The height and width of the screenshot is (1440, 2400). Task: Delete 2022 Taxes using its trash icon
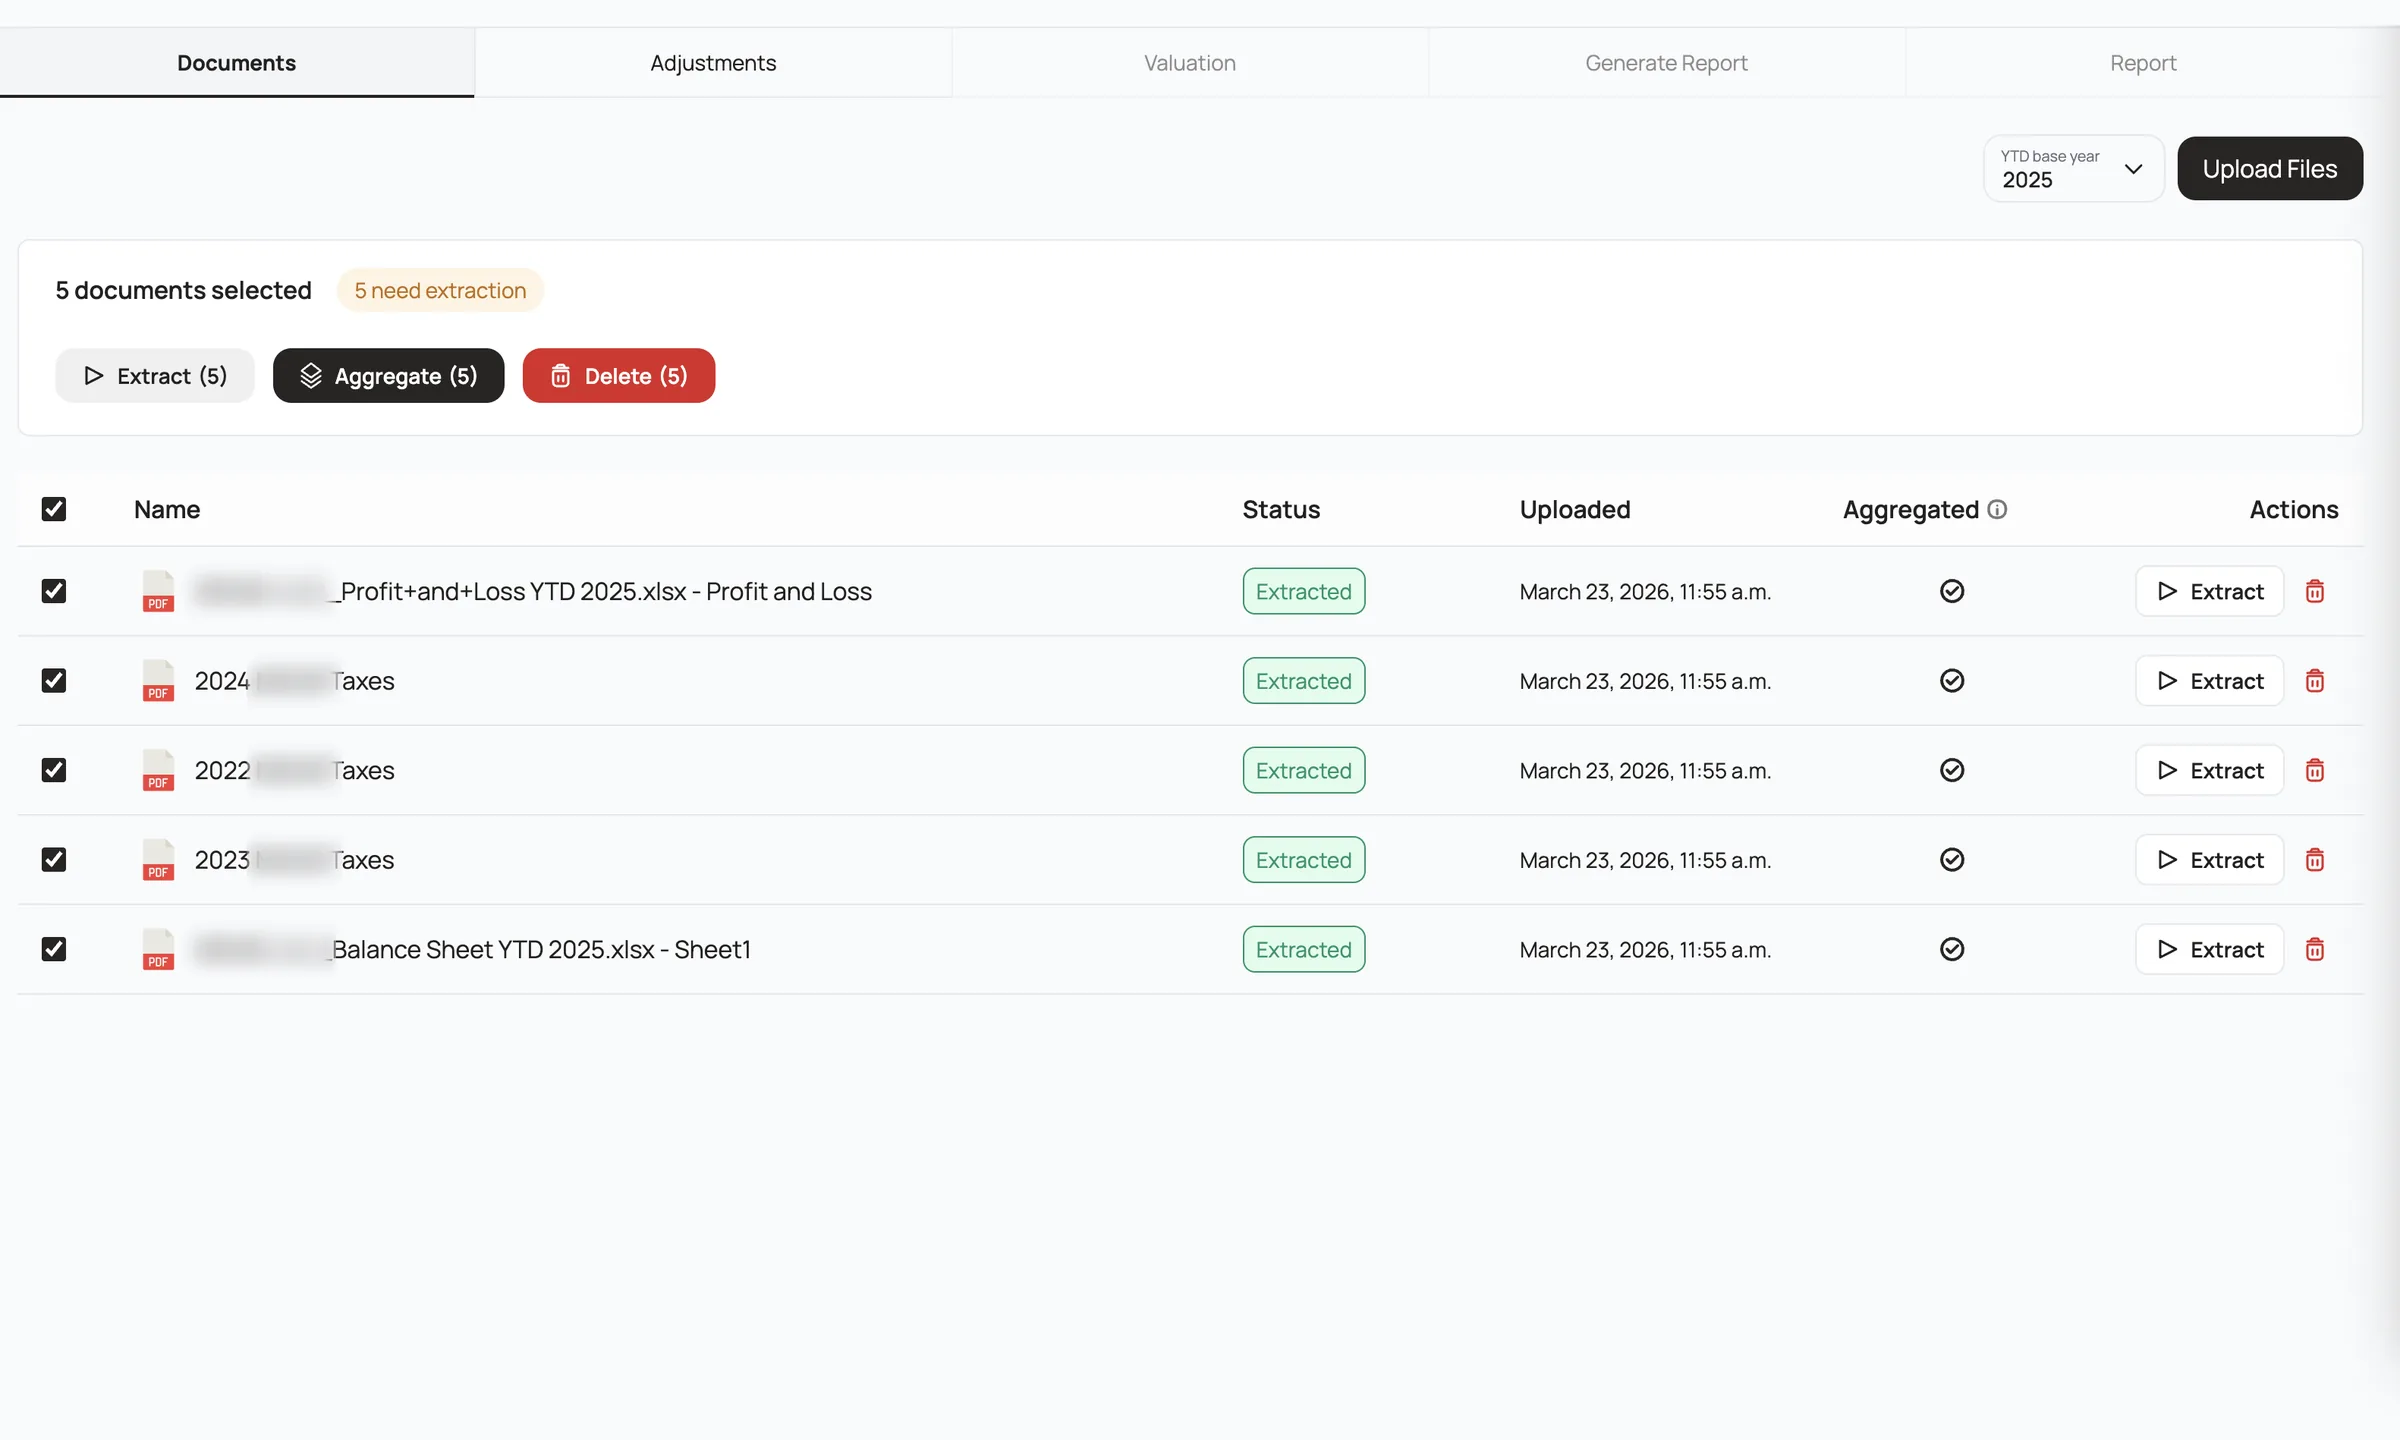pos(2315,770)
